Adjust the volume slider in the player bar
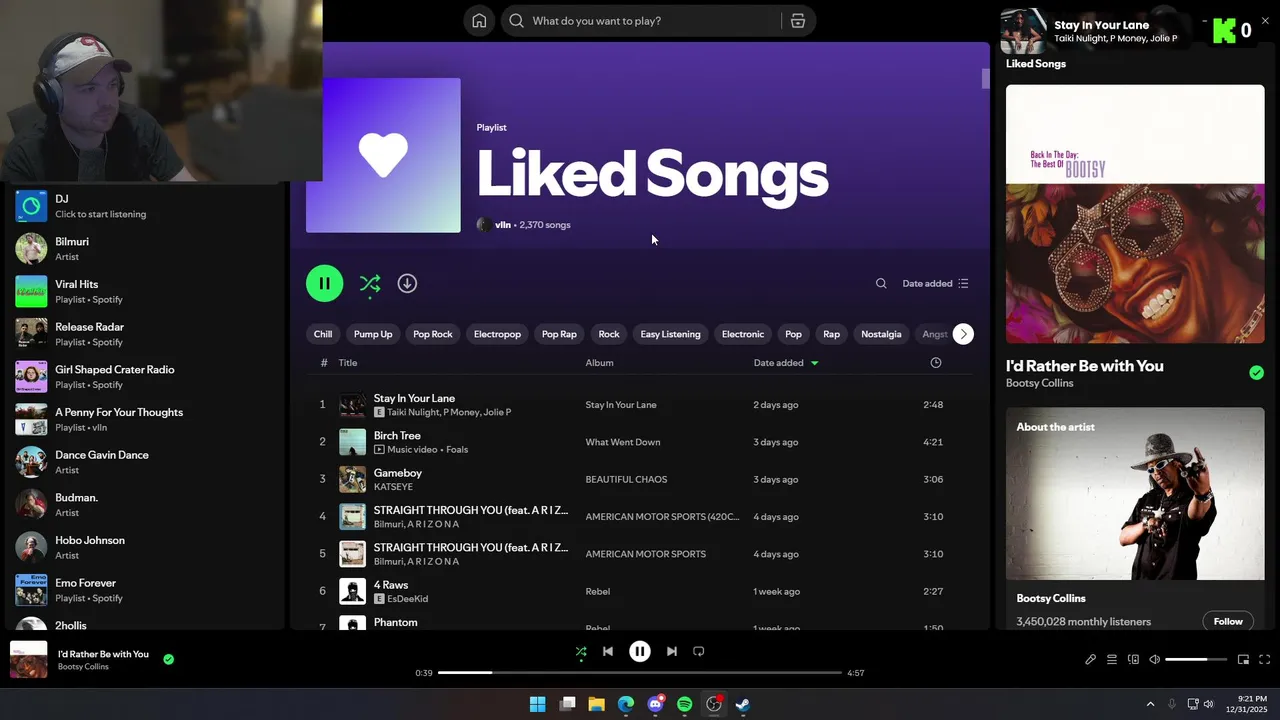1280x720 pixels. [1196, 659]
